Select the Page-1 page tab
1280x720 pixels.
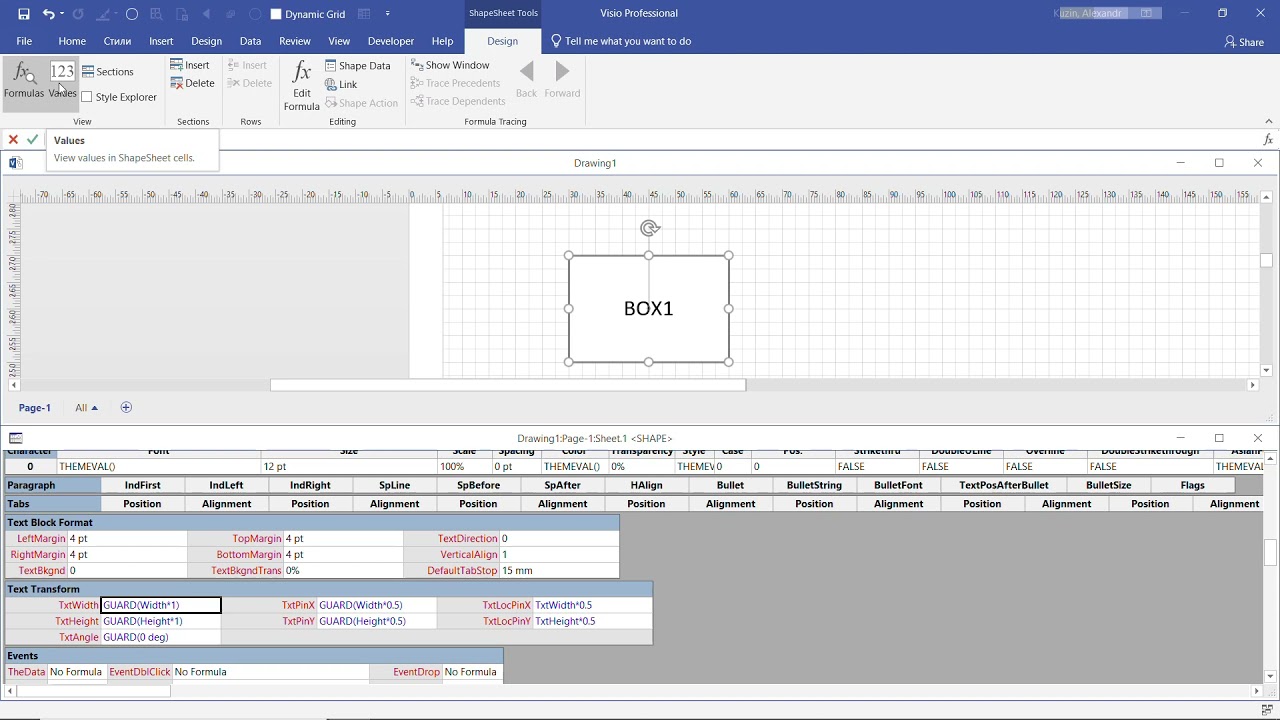[35, 408]
